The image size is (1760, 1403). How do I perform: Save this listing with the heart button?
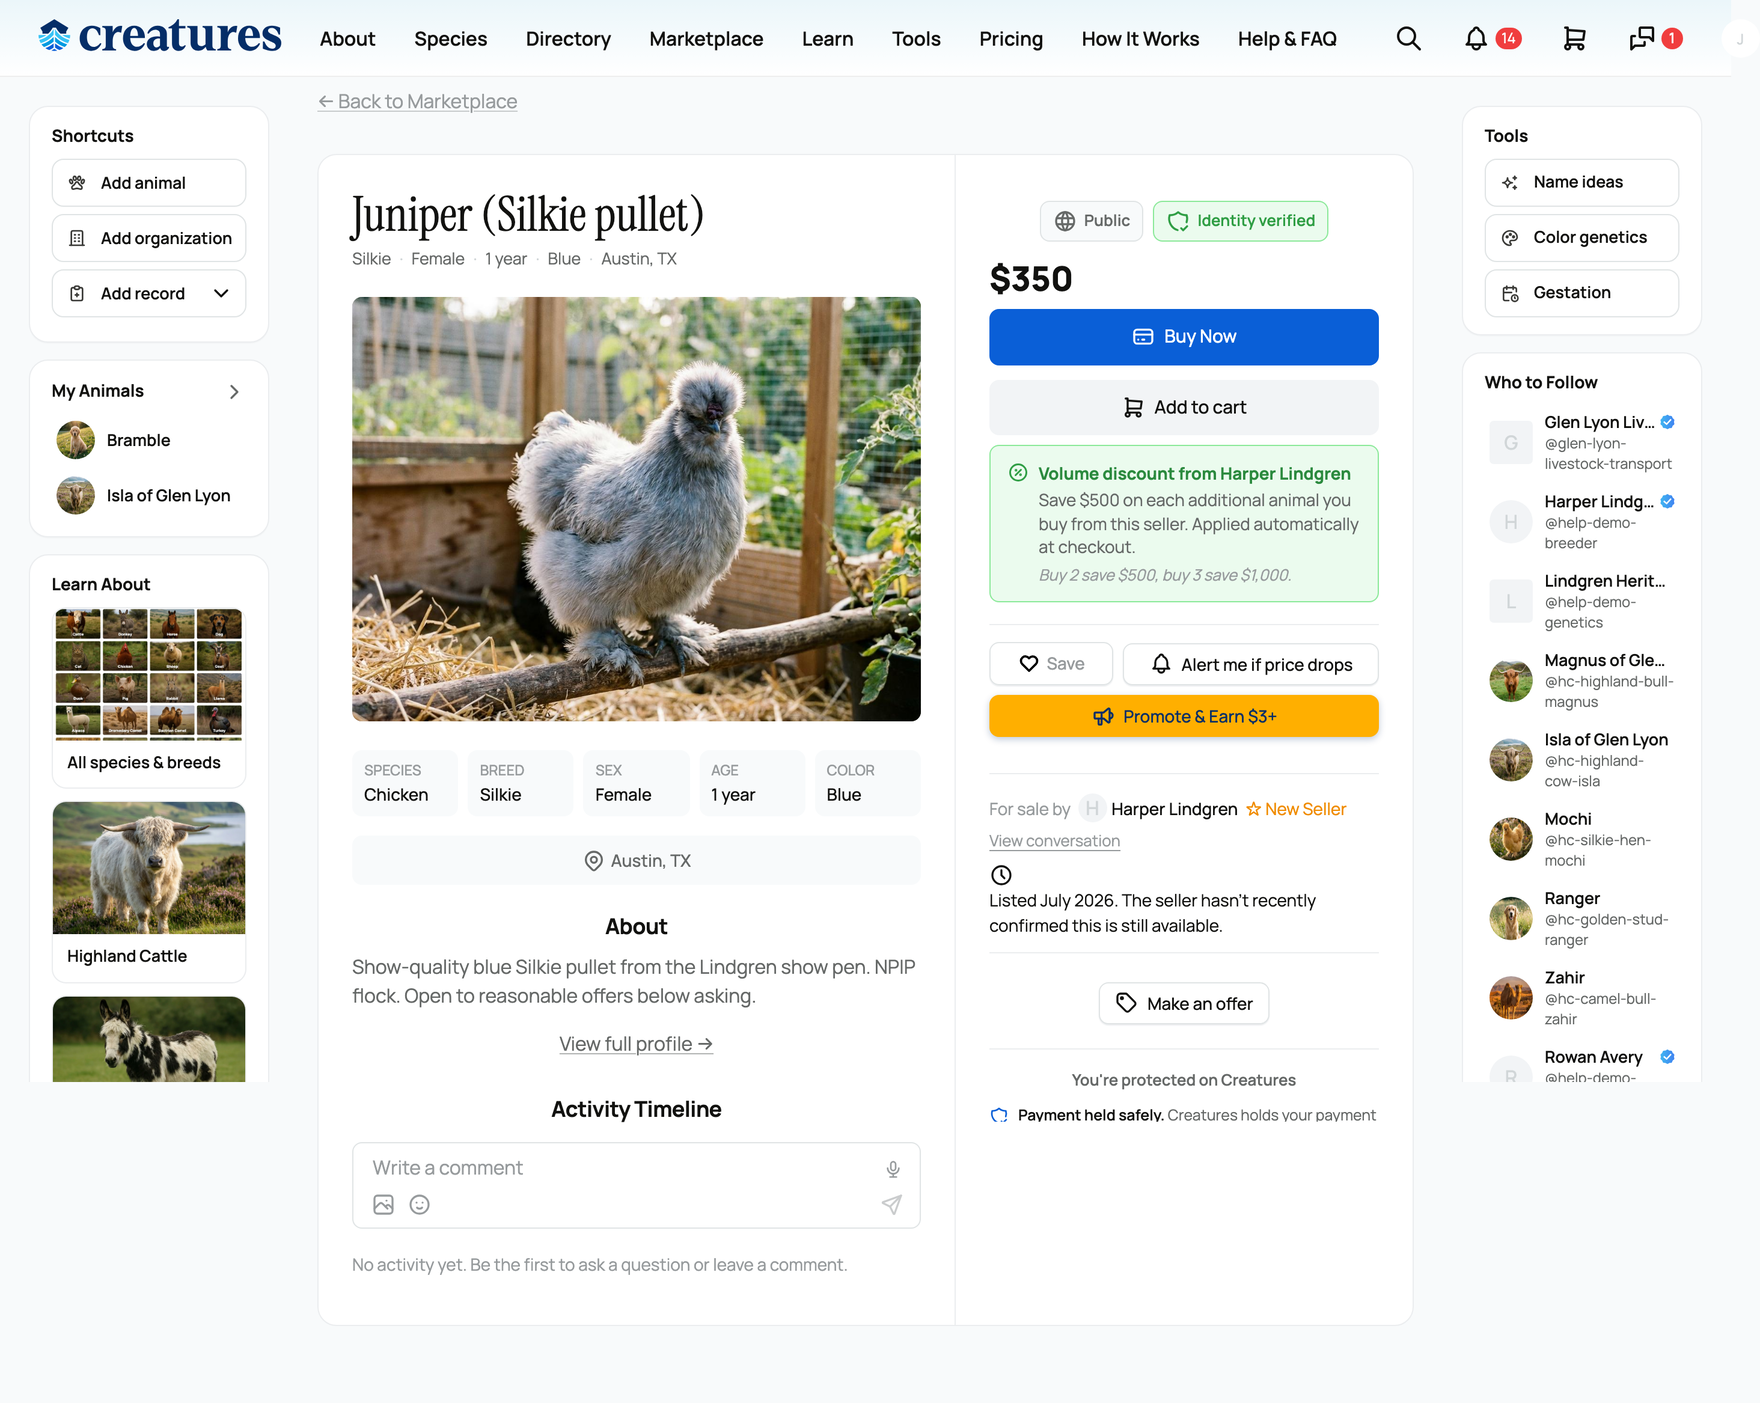tap(1051, 664)
